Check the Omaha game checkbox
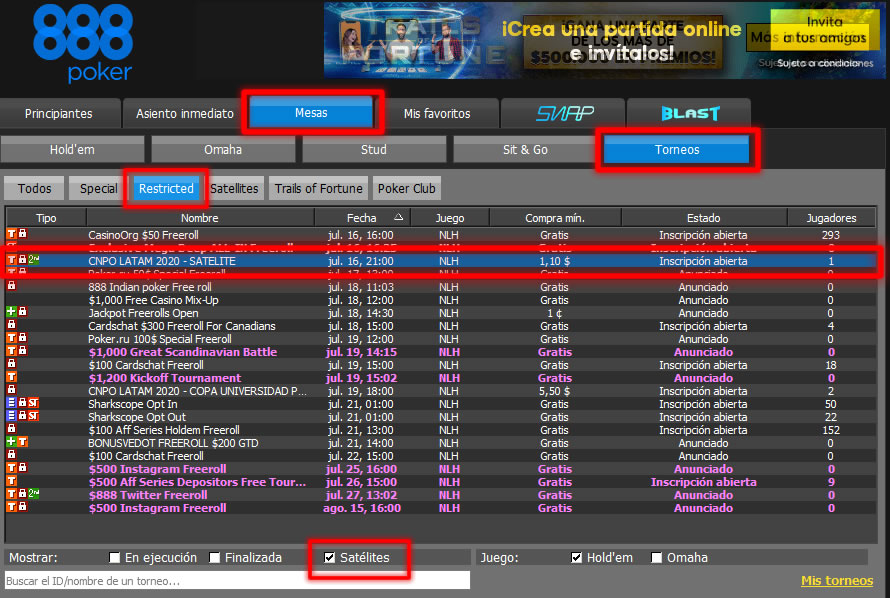This screenshot has height=598, width=890. coord(657,558)
